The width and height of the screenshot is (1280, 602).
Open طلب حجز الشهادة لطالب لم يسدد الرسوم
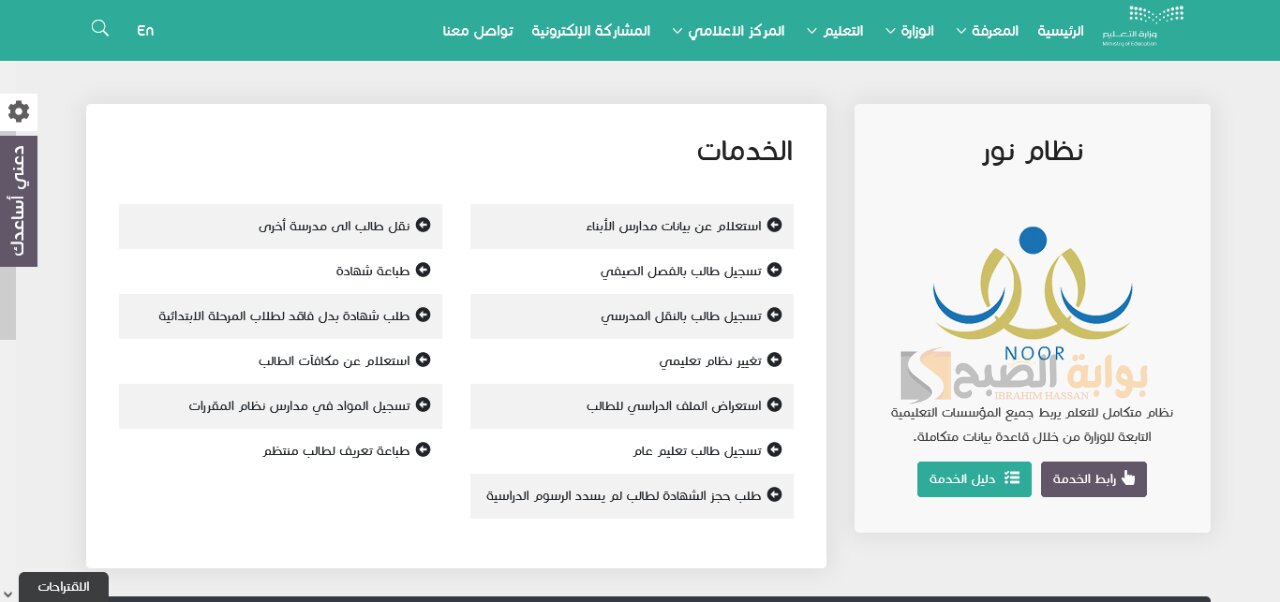(x=632, y=495)
